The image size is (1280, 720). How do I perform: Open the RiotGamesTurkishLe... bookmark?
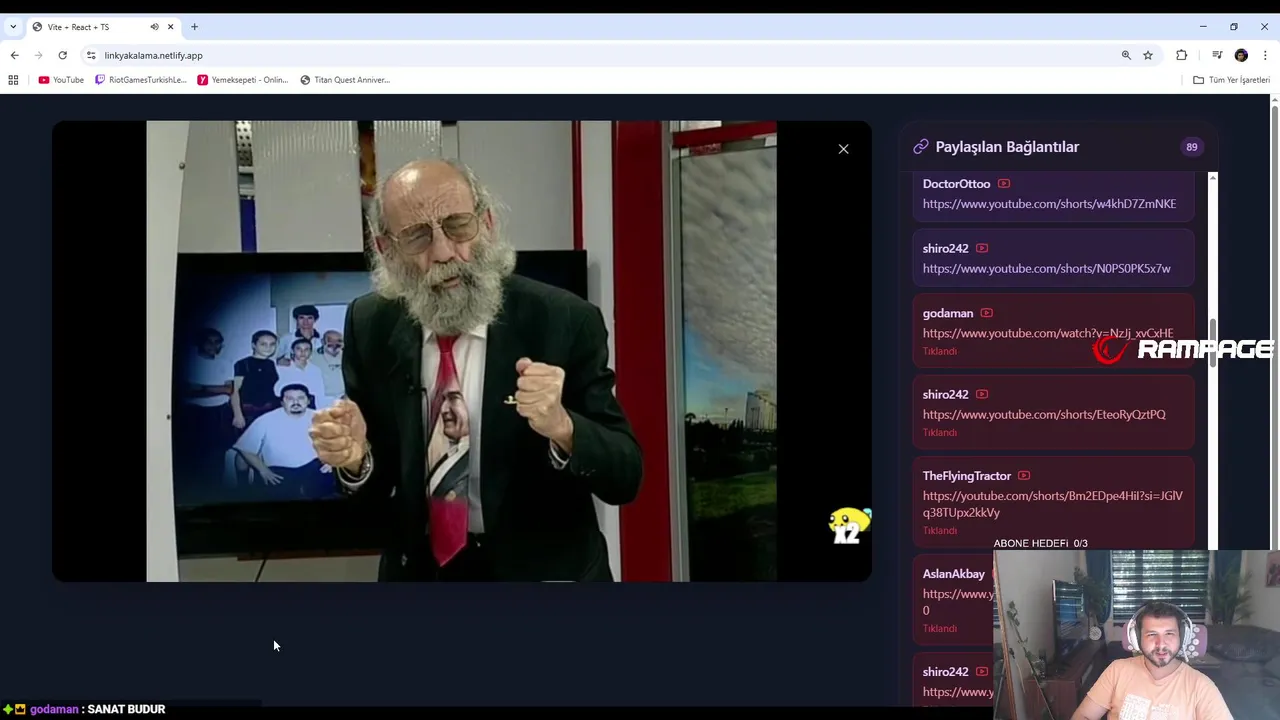click(x=140, y=80)
